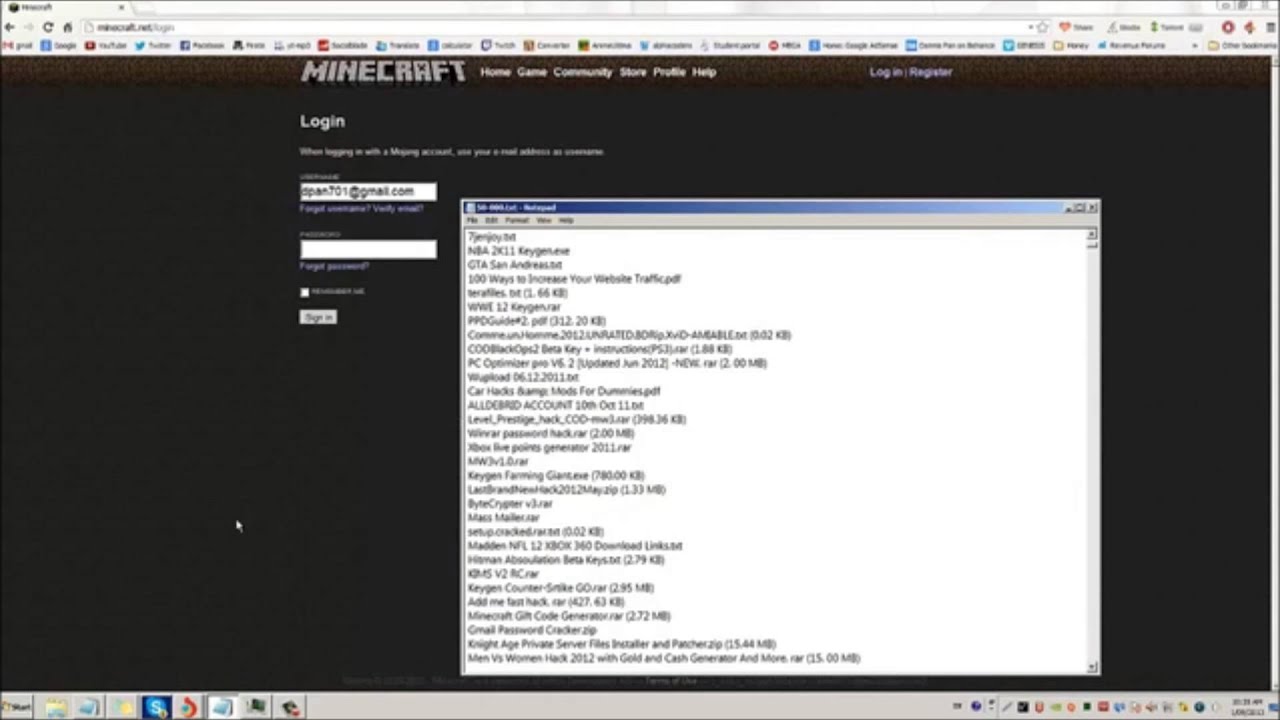Screen dimensions: 1280x720
Task: Open the Student portal bookmark
Action: 730,45
